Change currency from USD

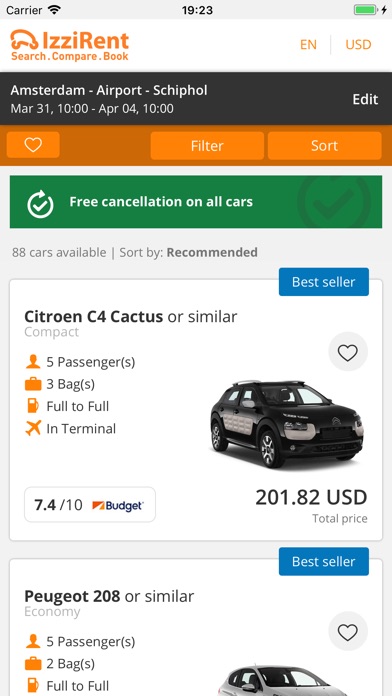click(x=358, y=45)
